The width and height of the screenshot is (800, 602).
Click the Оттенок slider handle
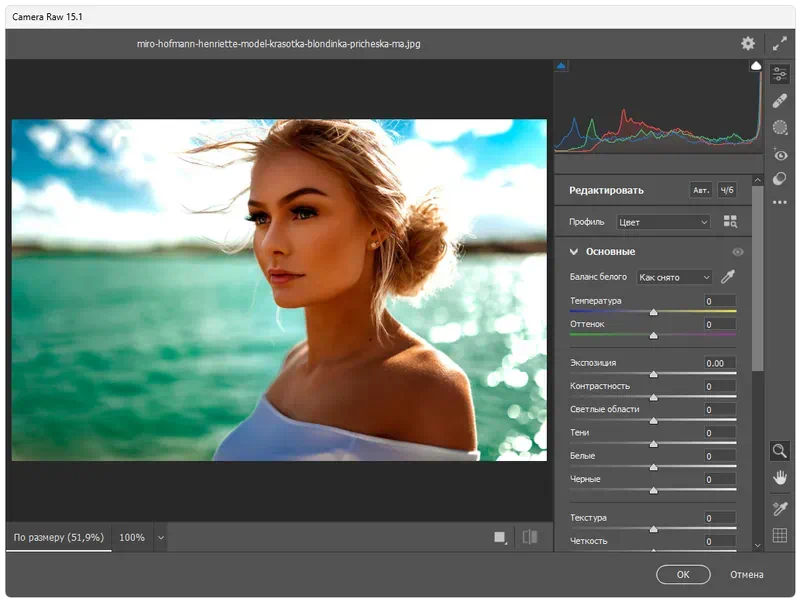(653, 336)
